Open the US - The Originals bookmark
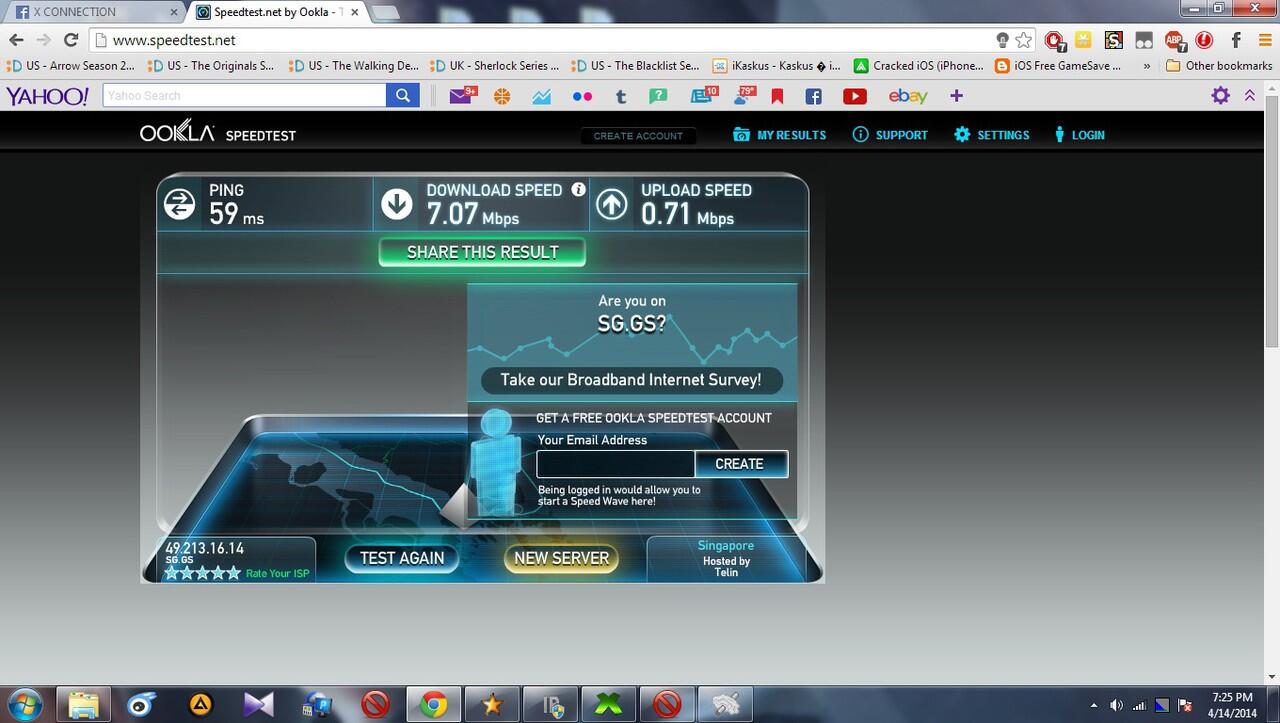 click(x=211, y=66)
